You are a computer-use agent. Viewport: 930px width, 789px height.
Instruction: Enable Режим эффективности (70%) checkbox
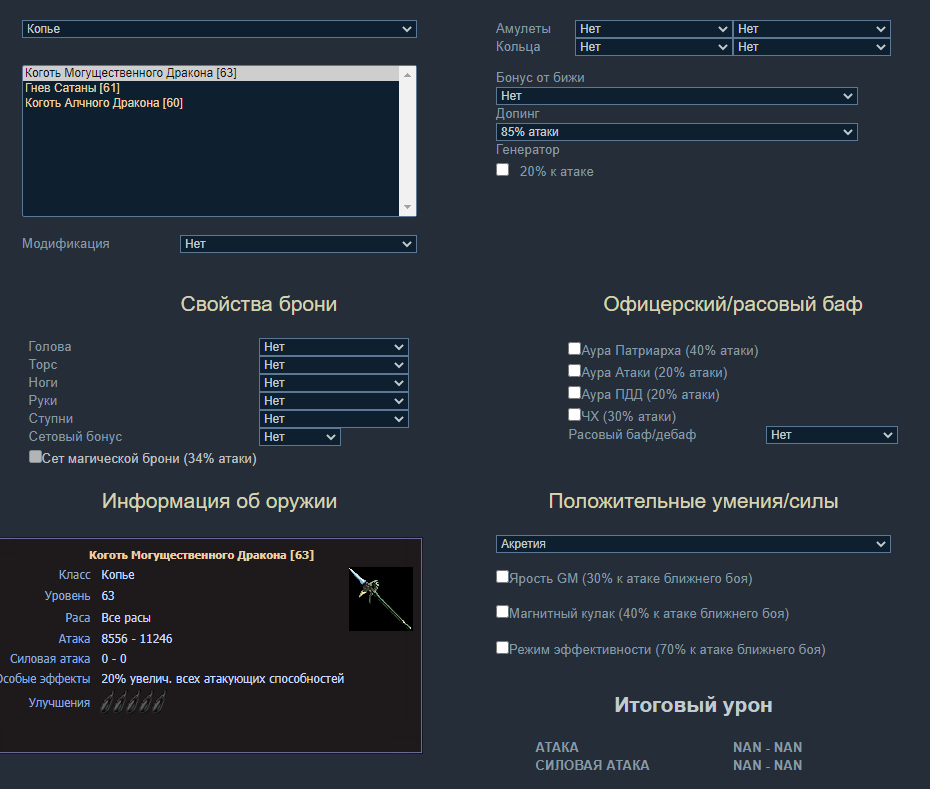point(502,648)
